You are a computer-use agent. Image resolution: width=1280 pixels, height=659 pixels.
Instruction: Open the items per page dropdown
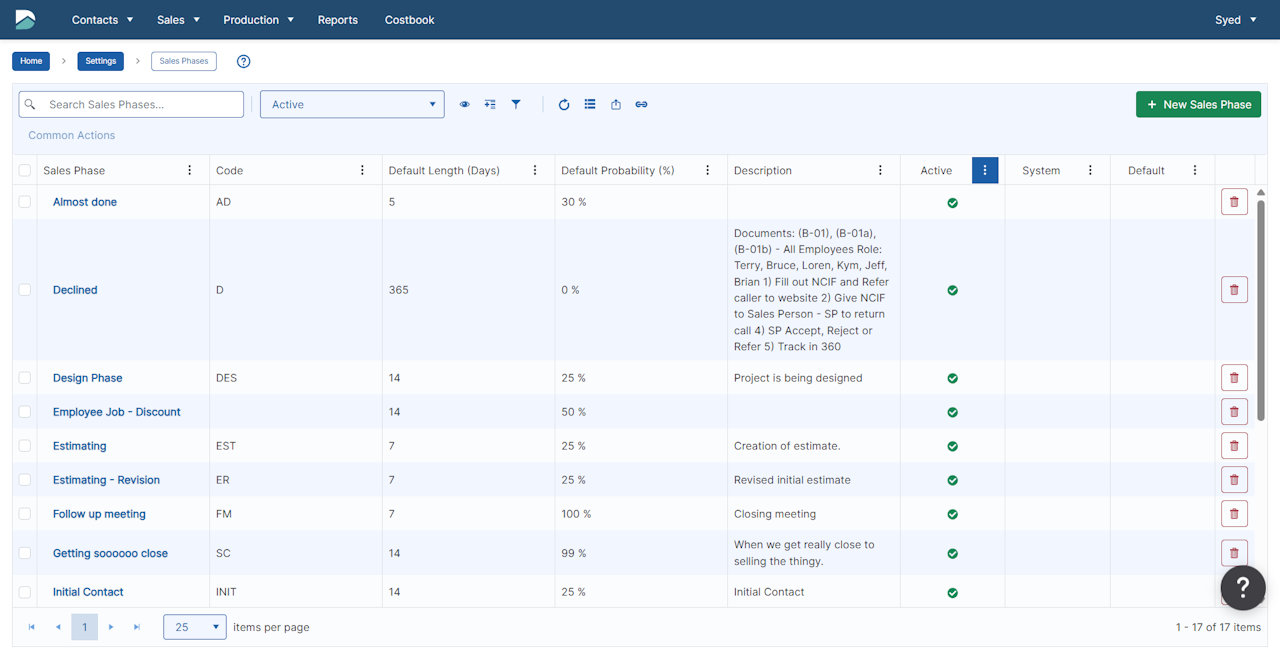(x=195, y=627)
